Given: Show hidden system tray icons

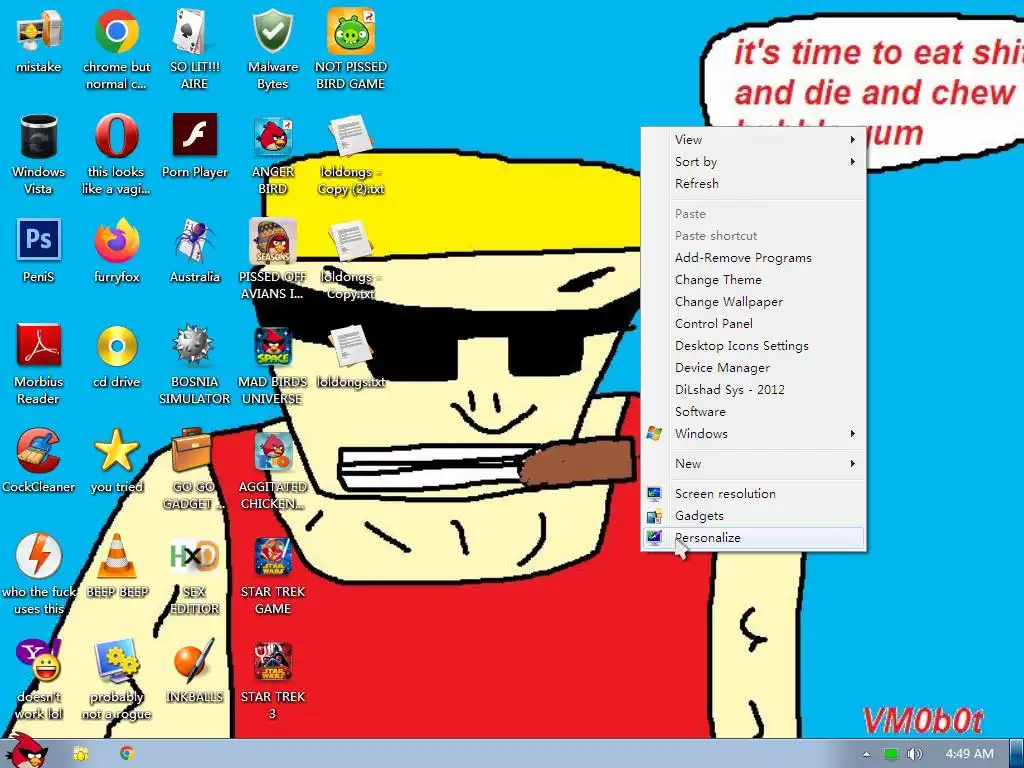Looking at the screenshot, I should pos(866,754).
